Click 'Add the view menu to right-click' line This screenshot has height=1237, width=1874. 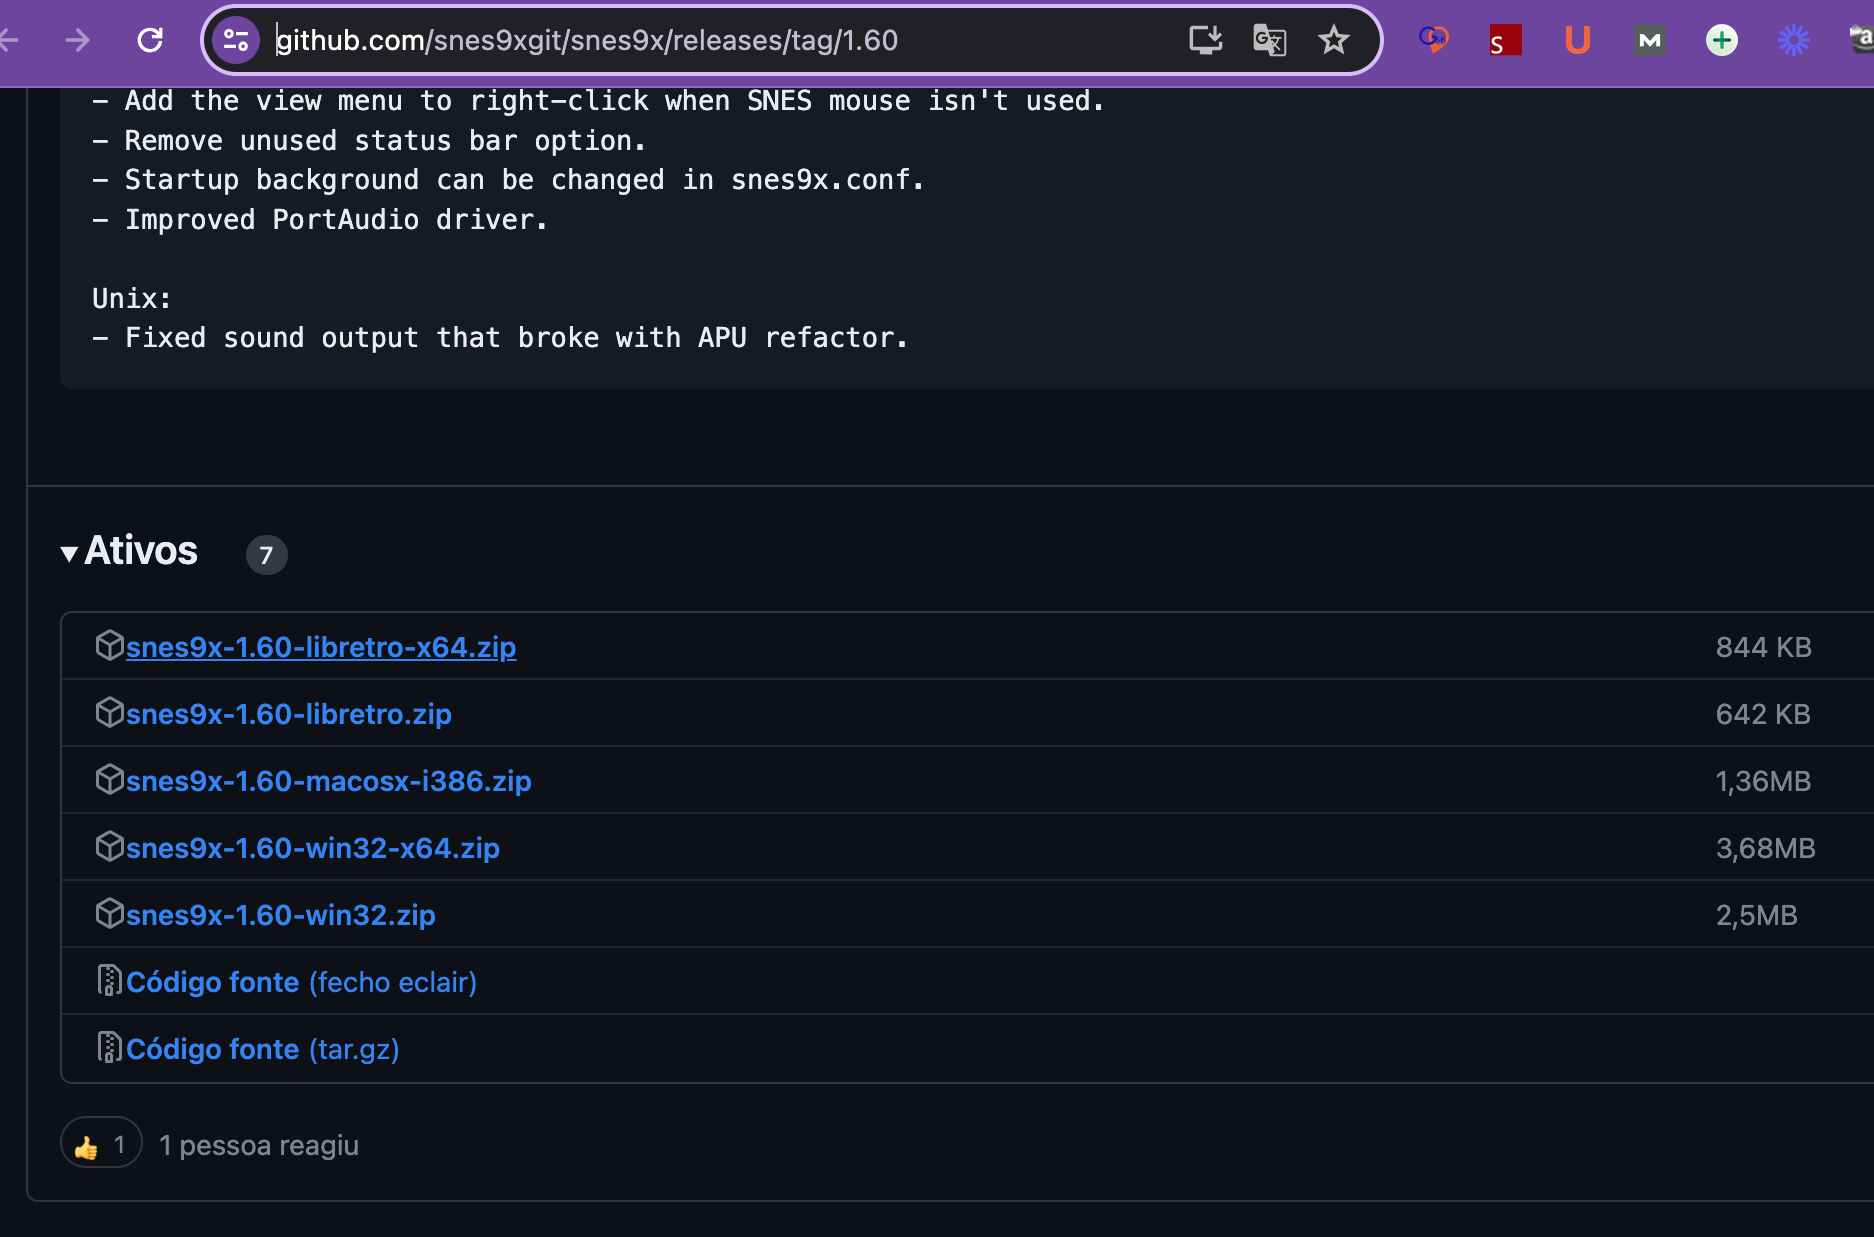coord(598,101)
